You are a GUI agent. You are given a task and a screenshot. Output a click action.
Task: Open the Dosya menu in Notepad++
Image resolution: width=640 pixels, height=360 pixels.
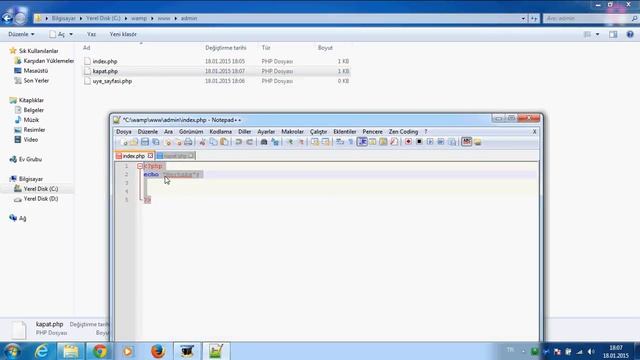coord(124,132)
